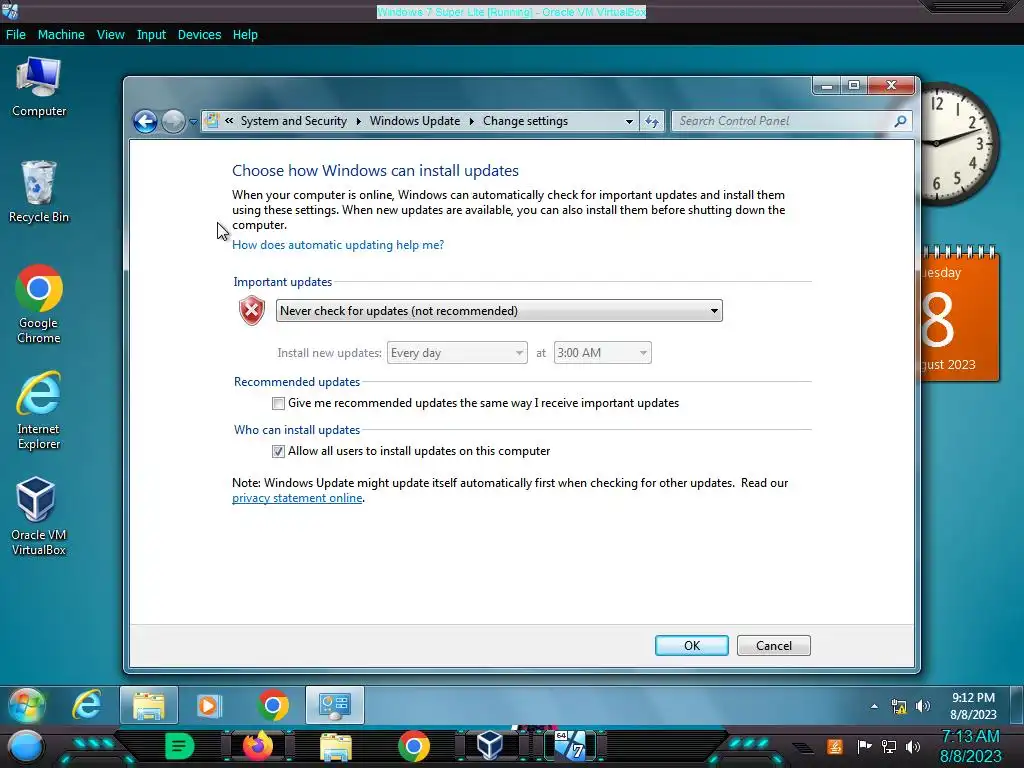Screen dimensions: 1024x768
Task: Open the green notes app on host taskbar
Action: [x=179, y=746]
